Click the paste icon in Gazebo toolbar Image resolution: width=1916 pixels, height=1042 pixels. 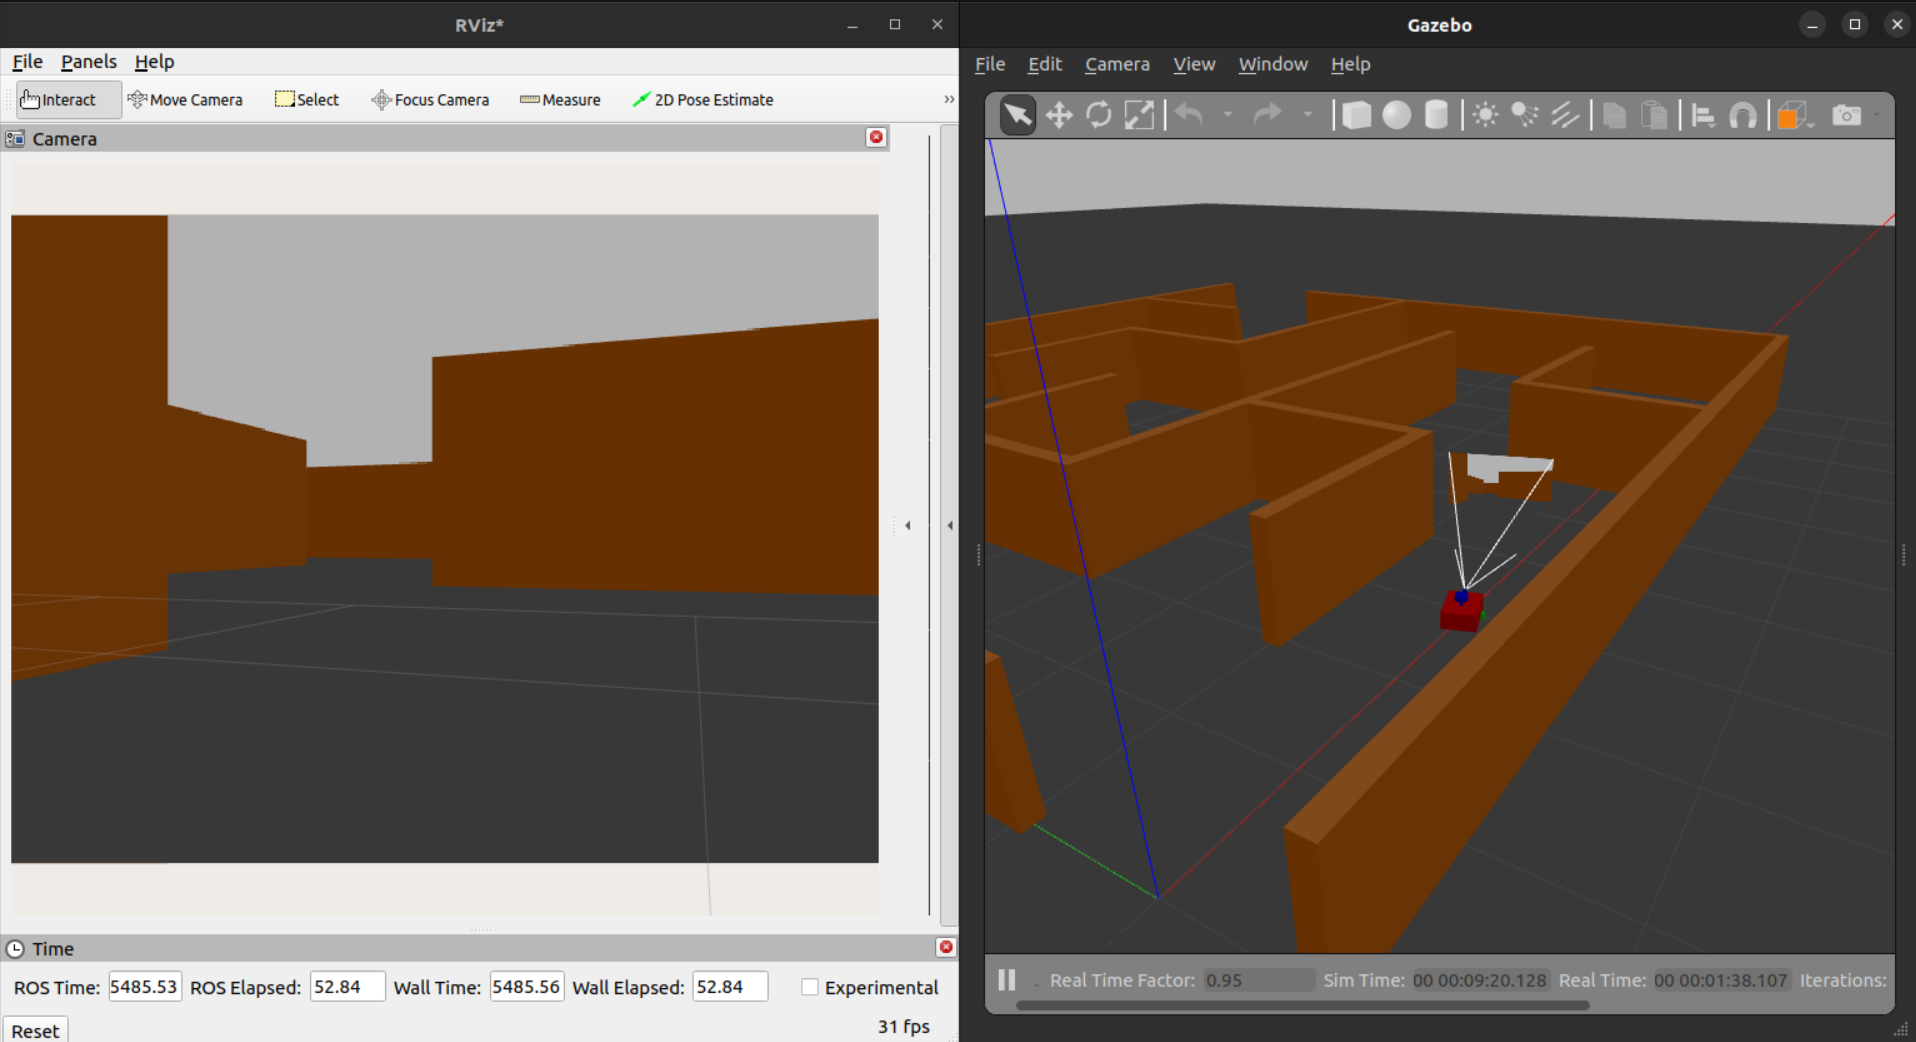[1654, 115]
